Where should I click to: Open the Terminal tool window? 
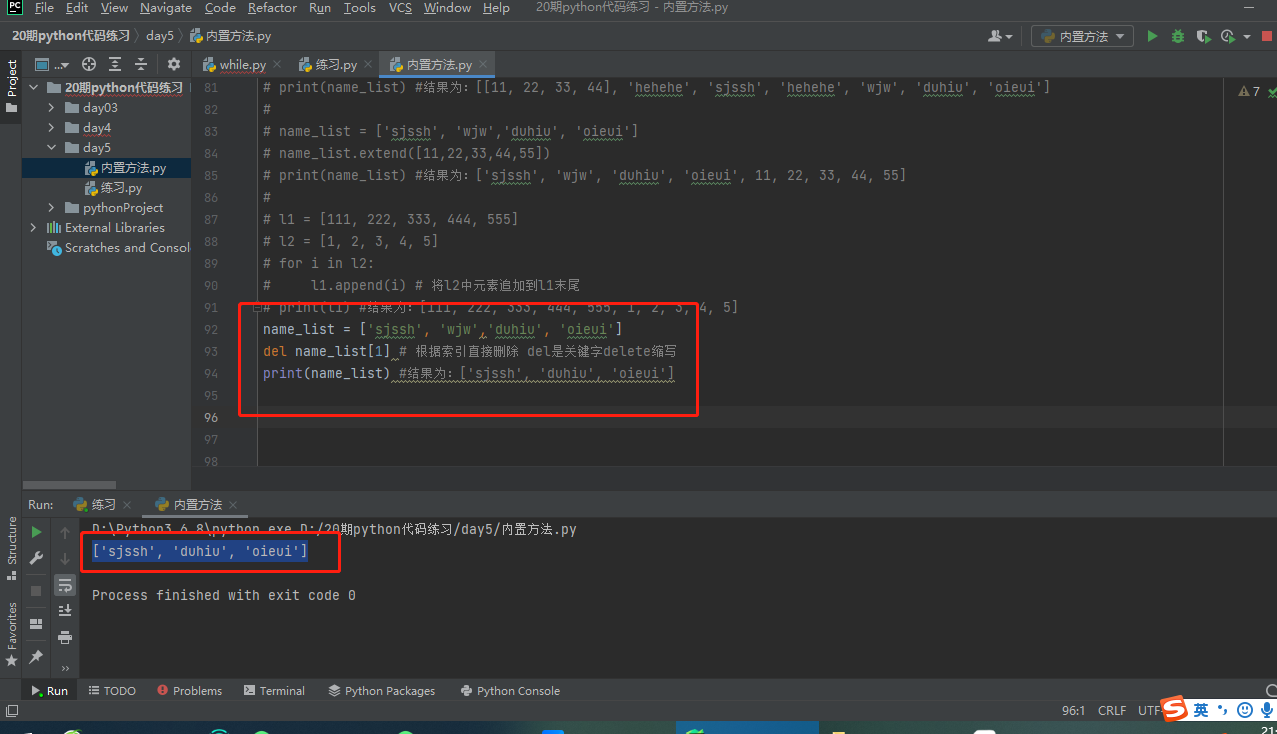274,691
